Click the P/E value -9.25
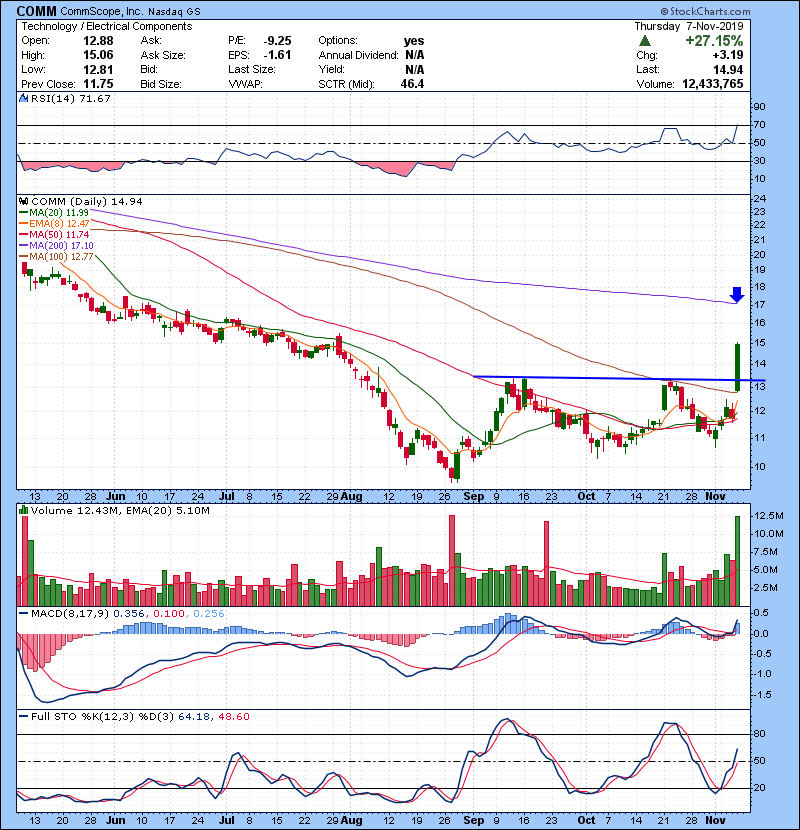 [277, 41]
